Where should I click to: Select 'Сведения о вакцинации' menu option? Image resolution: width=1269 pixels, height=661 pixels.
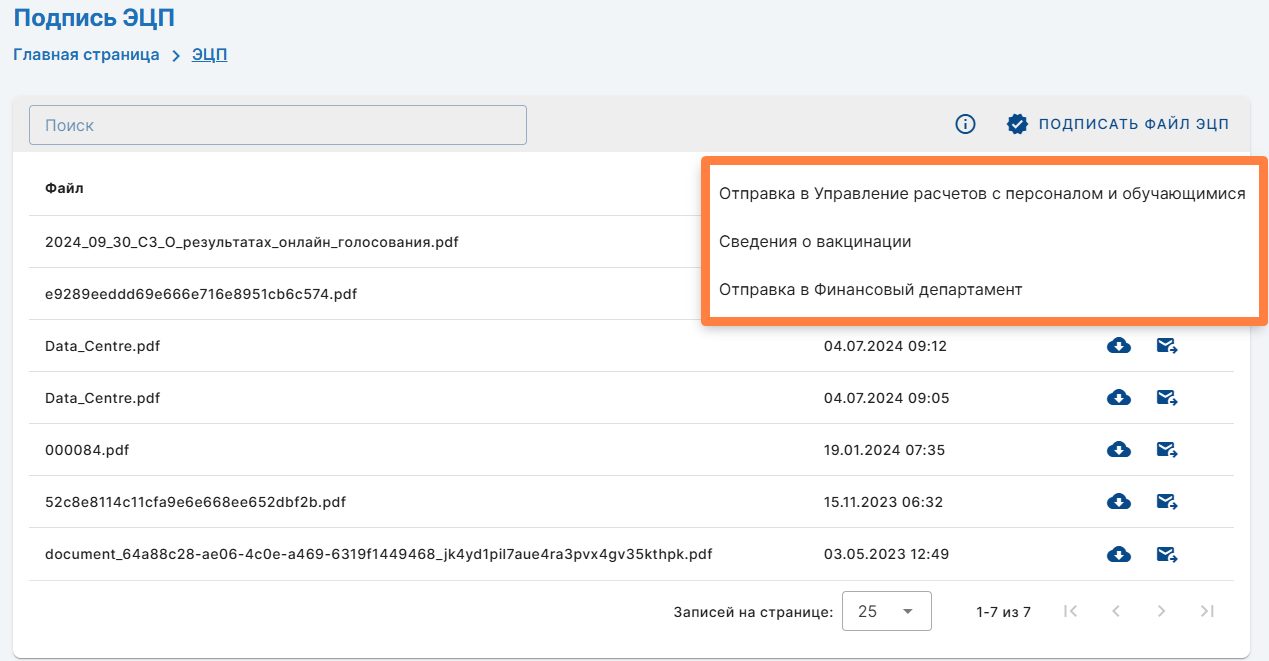pyautogui.click(x=815, y=242)
